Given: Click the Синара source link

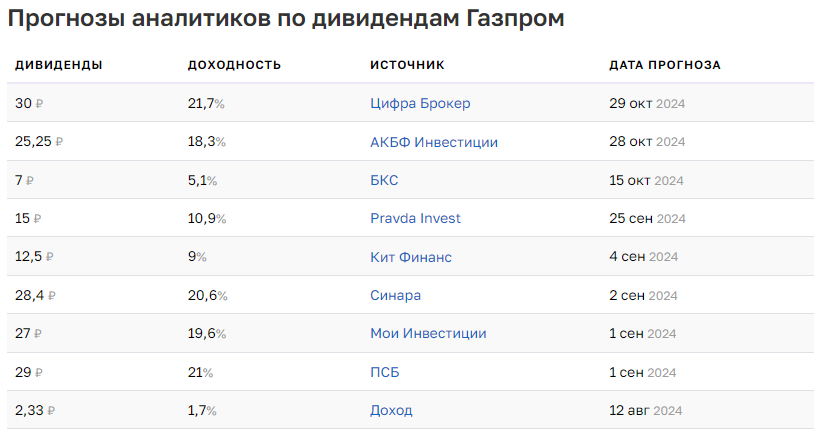Looking at the screenshot, I should point(396,295).
